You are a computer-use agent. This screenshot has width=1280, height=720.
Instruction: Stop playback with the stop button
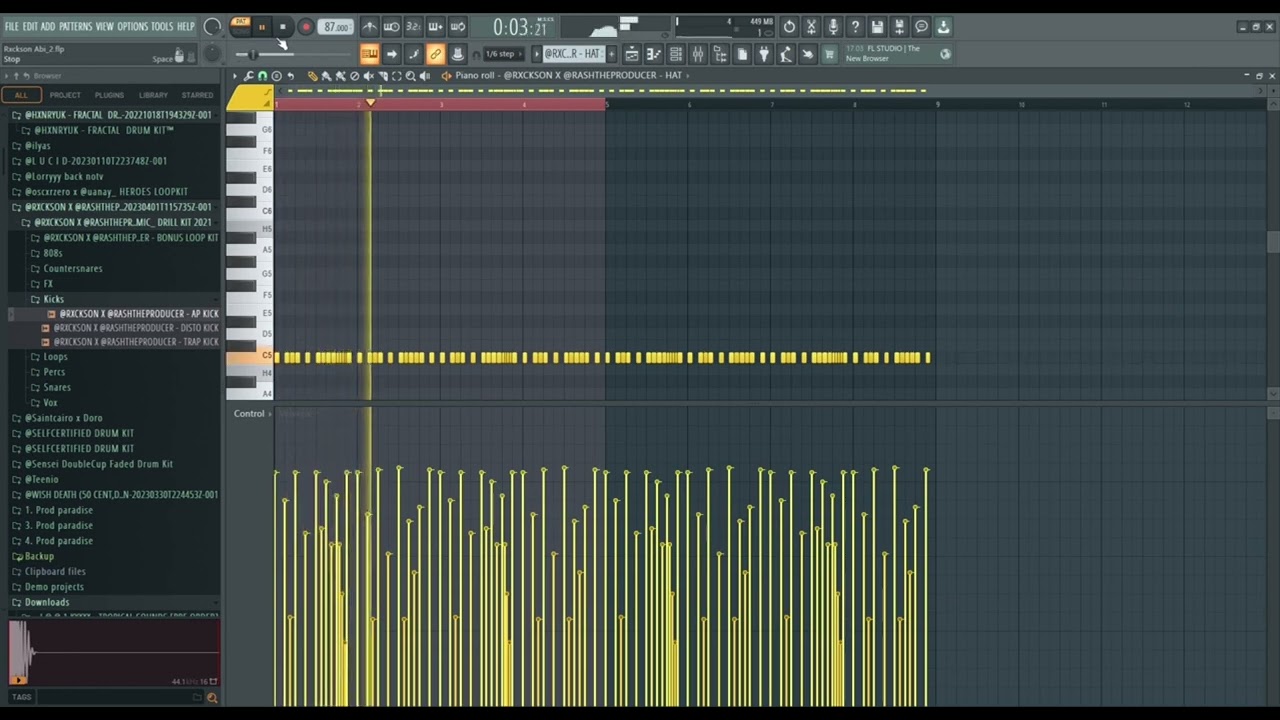pos(283,27)
